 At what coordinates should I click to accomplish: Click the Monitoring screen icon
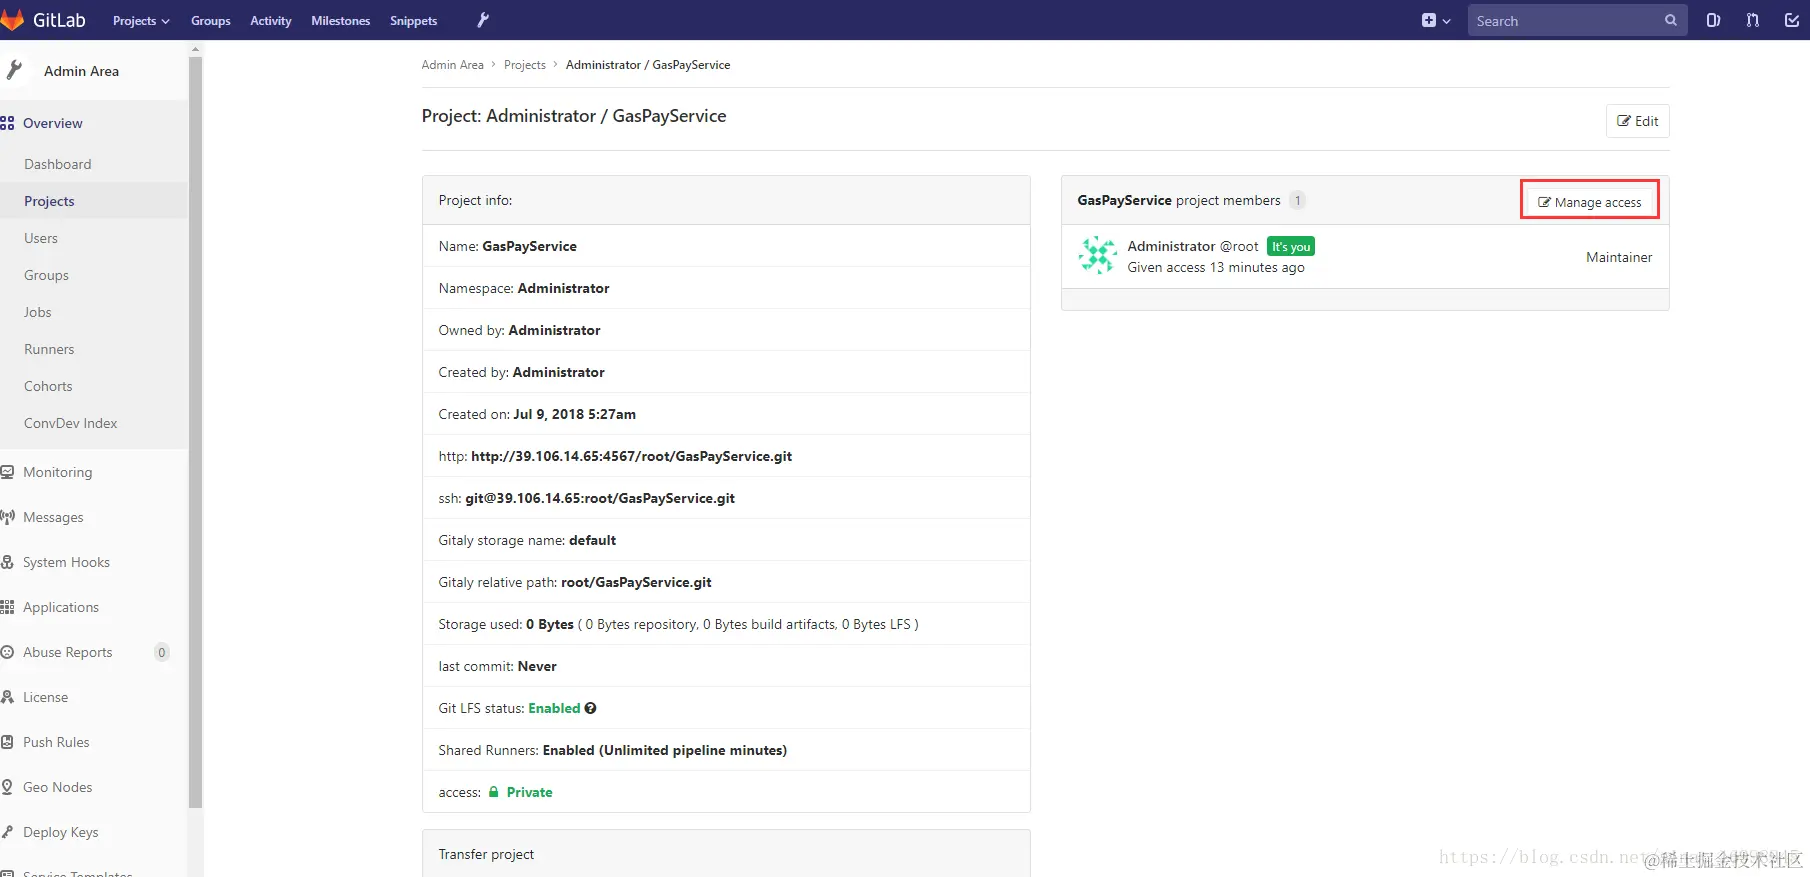click(7, 472)
